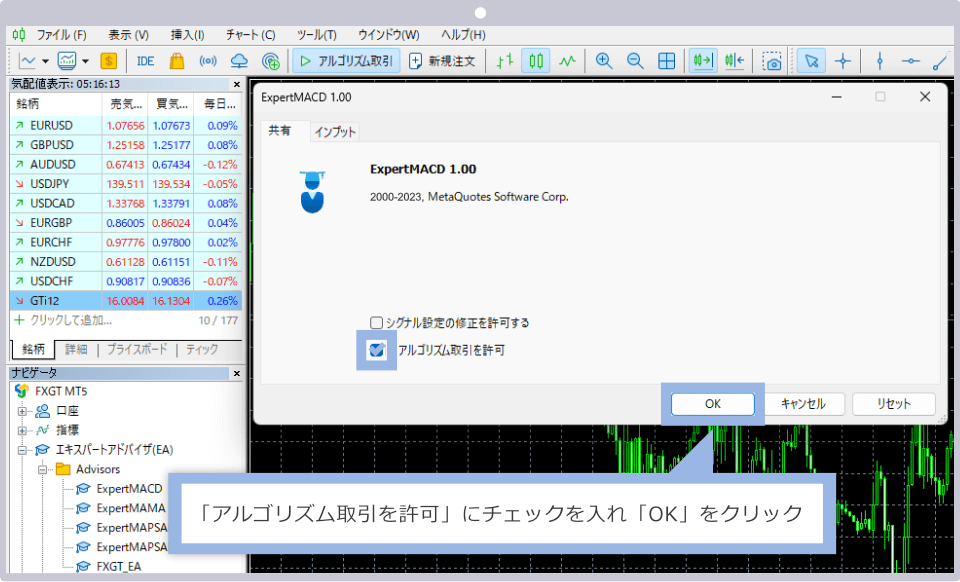Open the Market shopping bag icon
The image size is (960, 582).
(x=177, y=61)
